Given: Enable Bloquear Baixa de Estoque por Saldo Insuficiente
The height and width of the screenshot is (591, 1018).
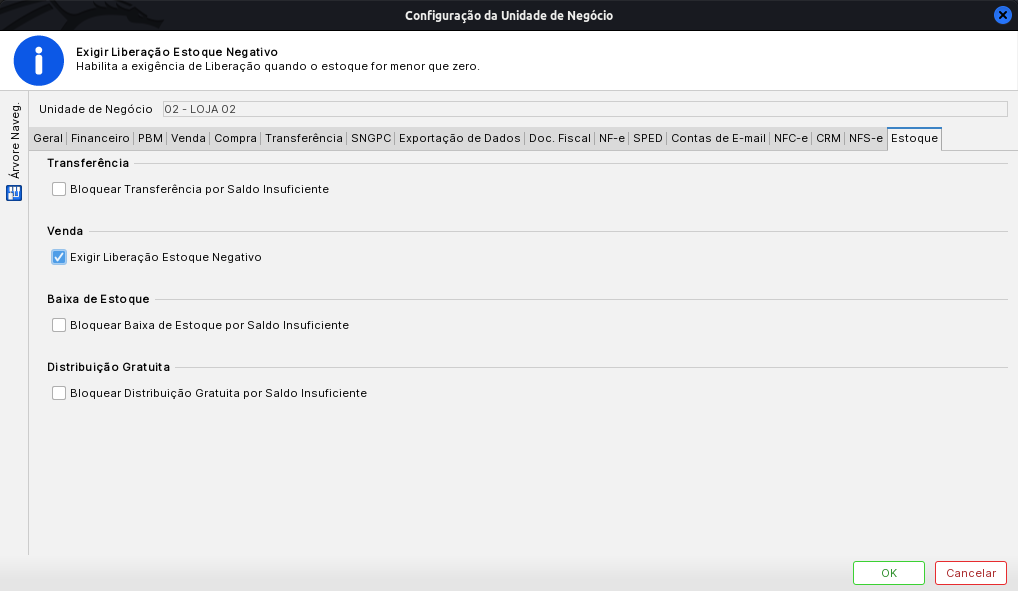Looking at the screenshot, I should point(59,325).
